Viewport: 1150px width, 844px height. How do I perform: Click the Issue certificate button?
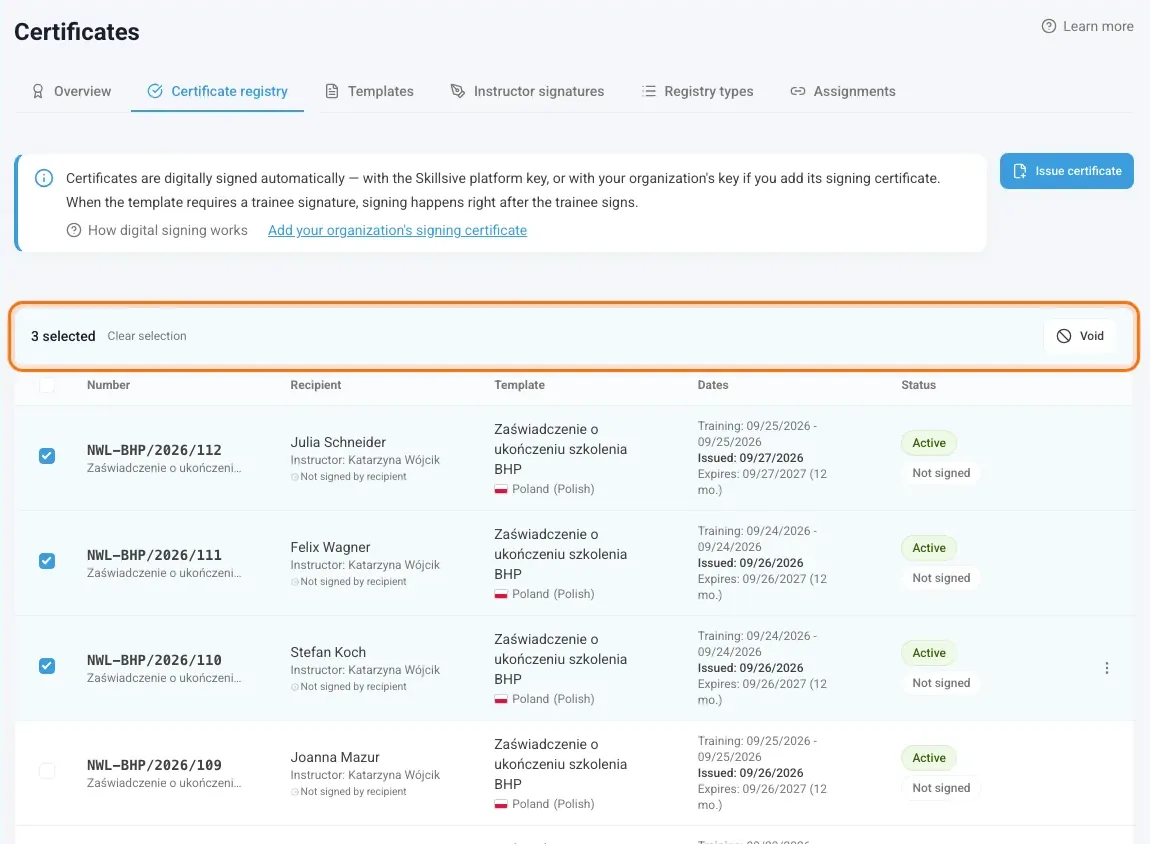pos(1066,171)
